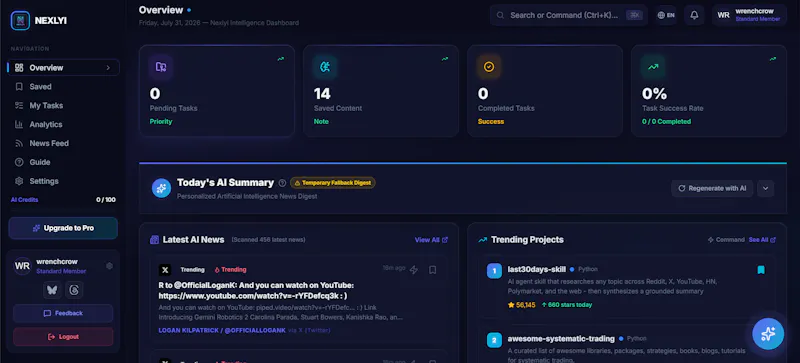Image resolution: width=800 pixels, height=363 pixels.
Task: Open the Bluesky butterfly social icon
Action: pyautogui.click(x=52, y=289)
